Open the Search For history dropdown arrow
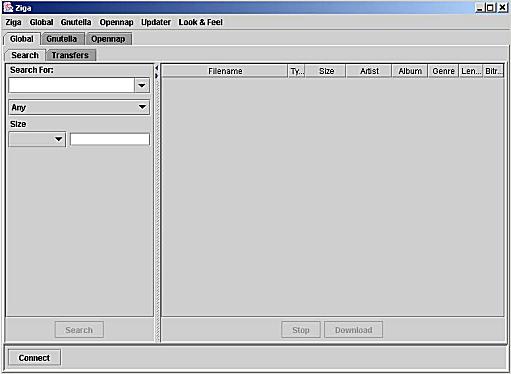Image resolution: width=511 pixels, height=374 pixels. [142, 85]
